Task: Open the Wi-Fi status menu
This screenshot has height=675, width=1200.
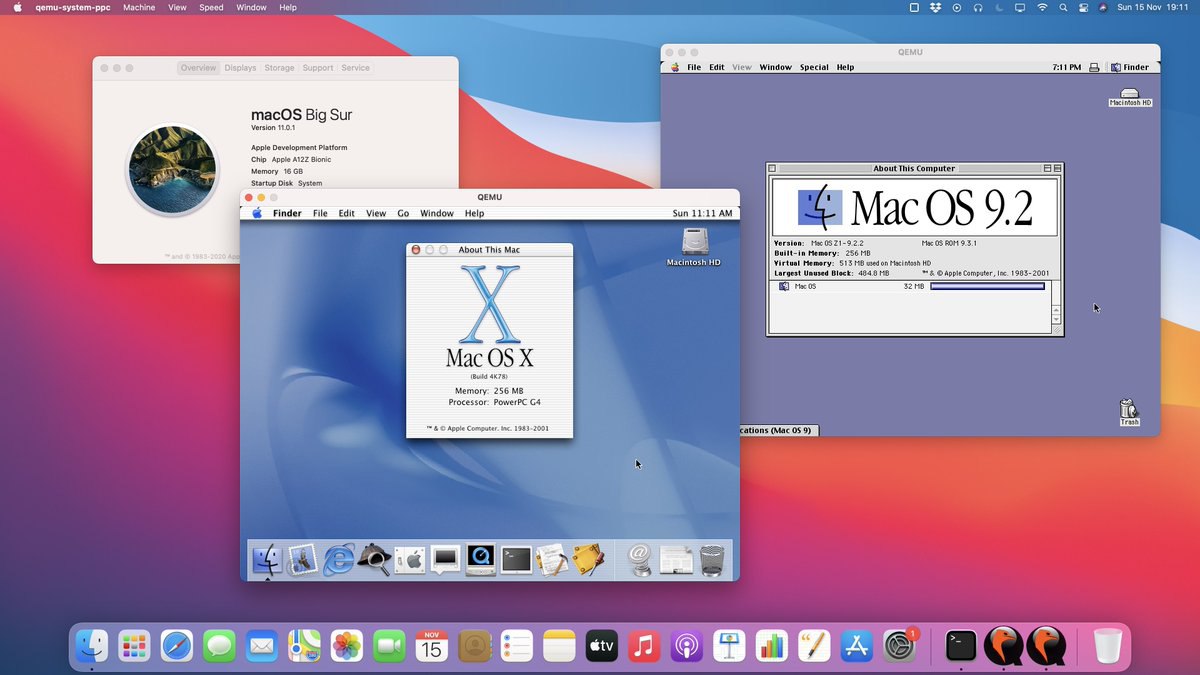Action: coord(1041,7)
